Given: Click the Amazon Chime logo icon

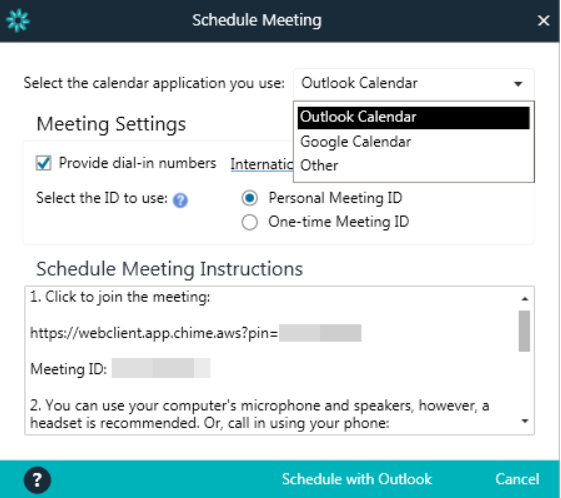Looking at the screenshot, I should [x=18, y=20].
